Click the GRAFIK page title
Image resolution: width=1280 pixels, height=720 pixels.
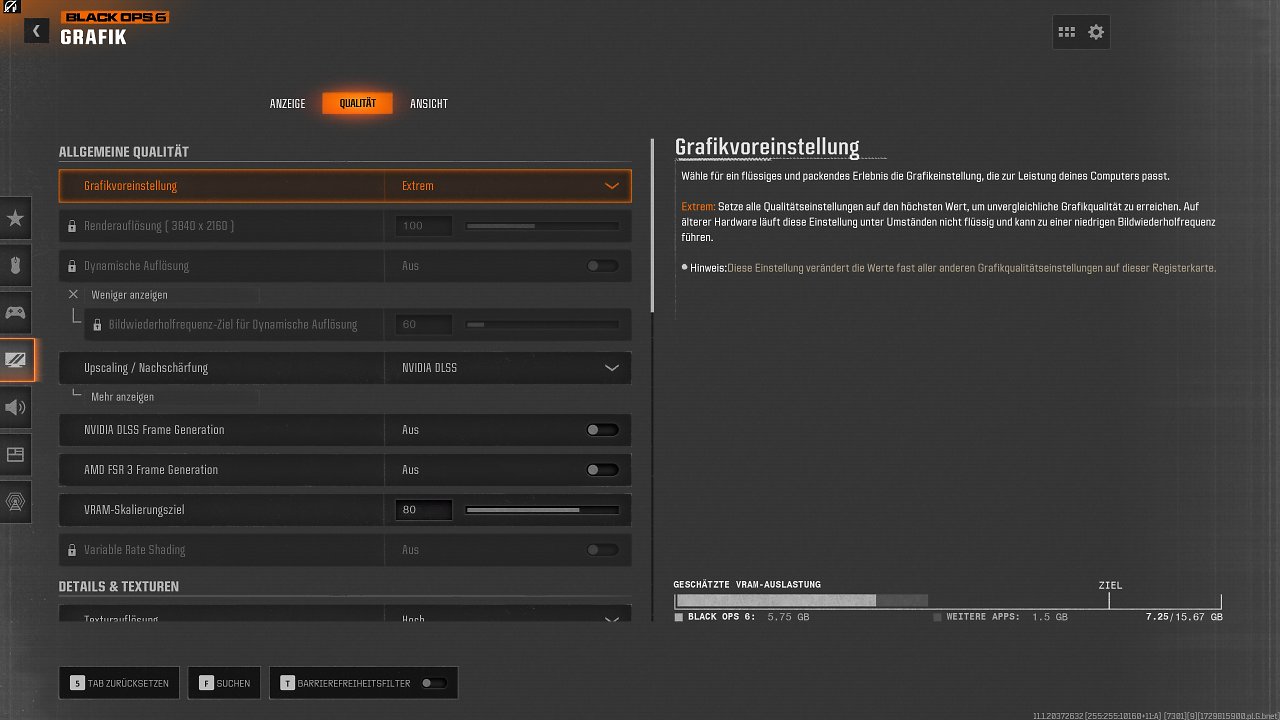pos(93,38)
